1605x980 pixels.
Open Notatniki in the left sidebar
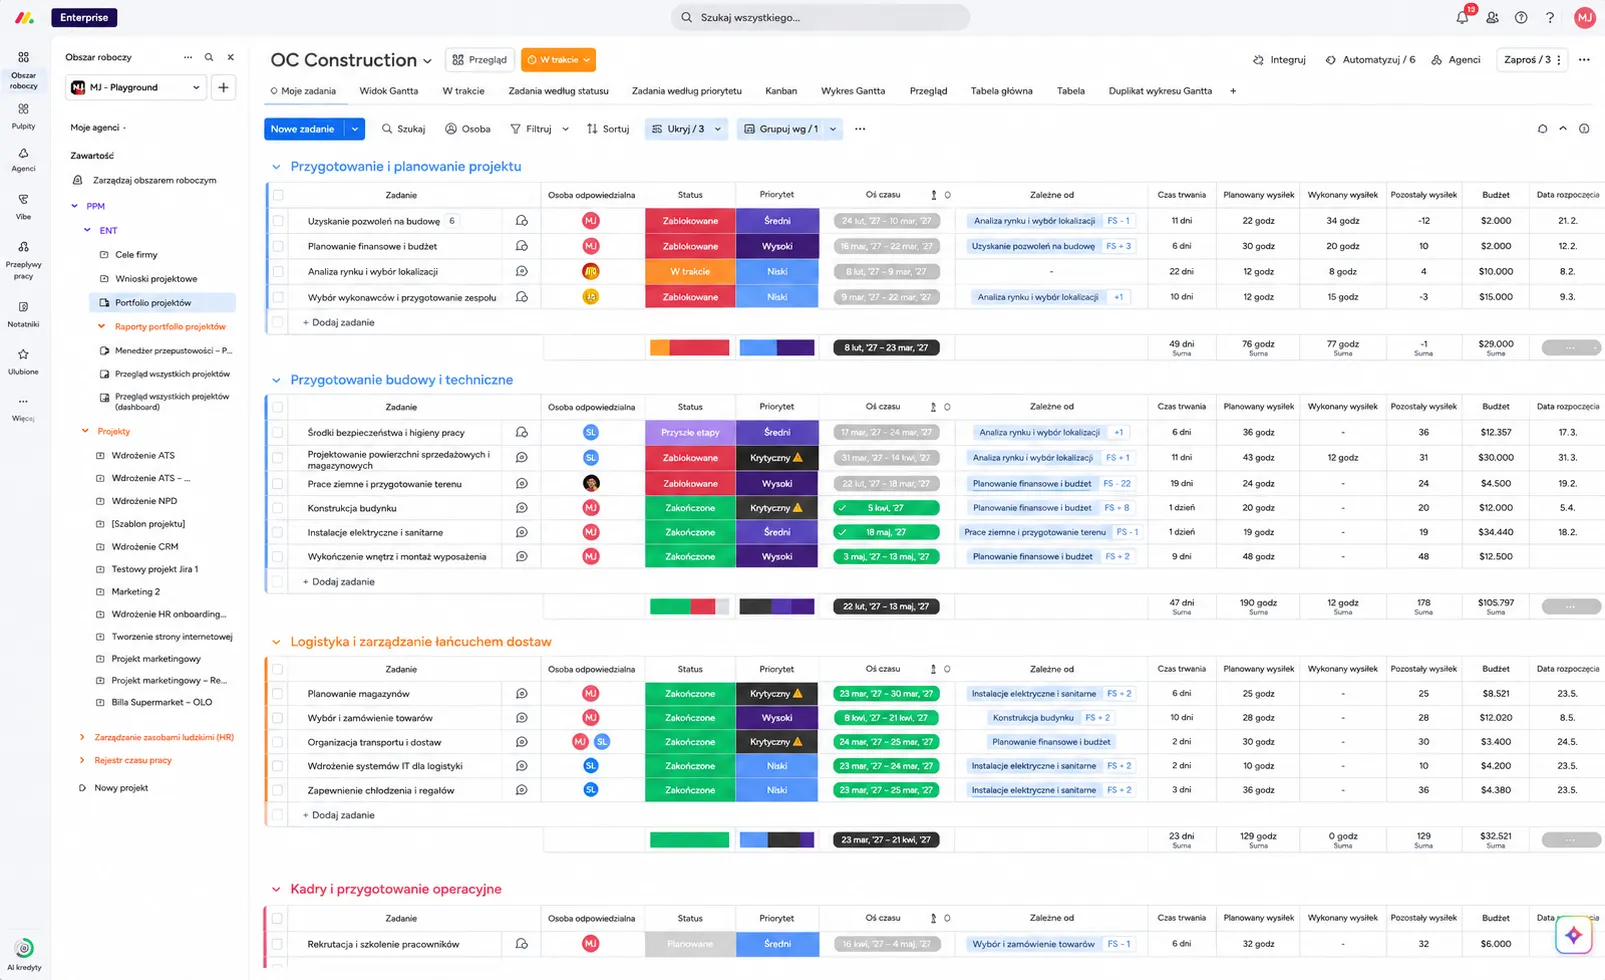point(23,314)
